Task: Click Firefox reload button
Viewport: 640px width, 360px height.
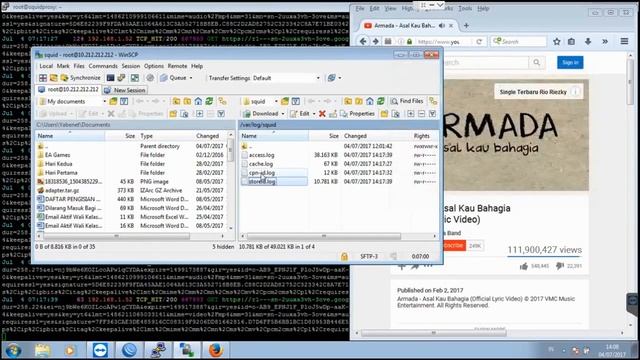Action: (x=479, y=42)
